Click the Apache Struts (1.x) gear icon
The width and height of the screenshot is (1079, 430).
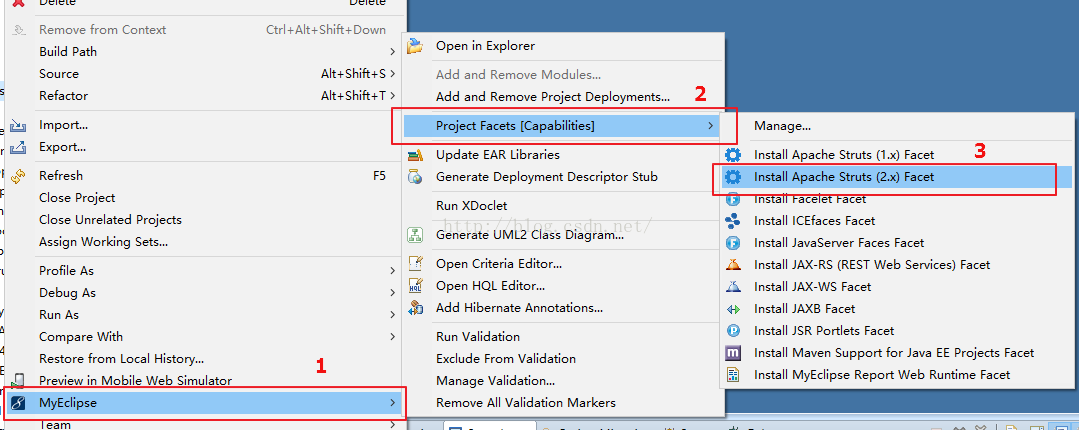point(734,155)
